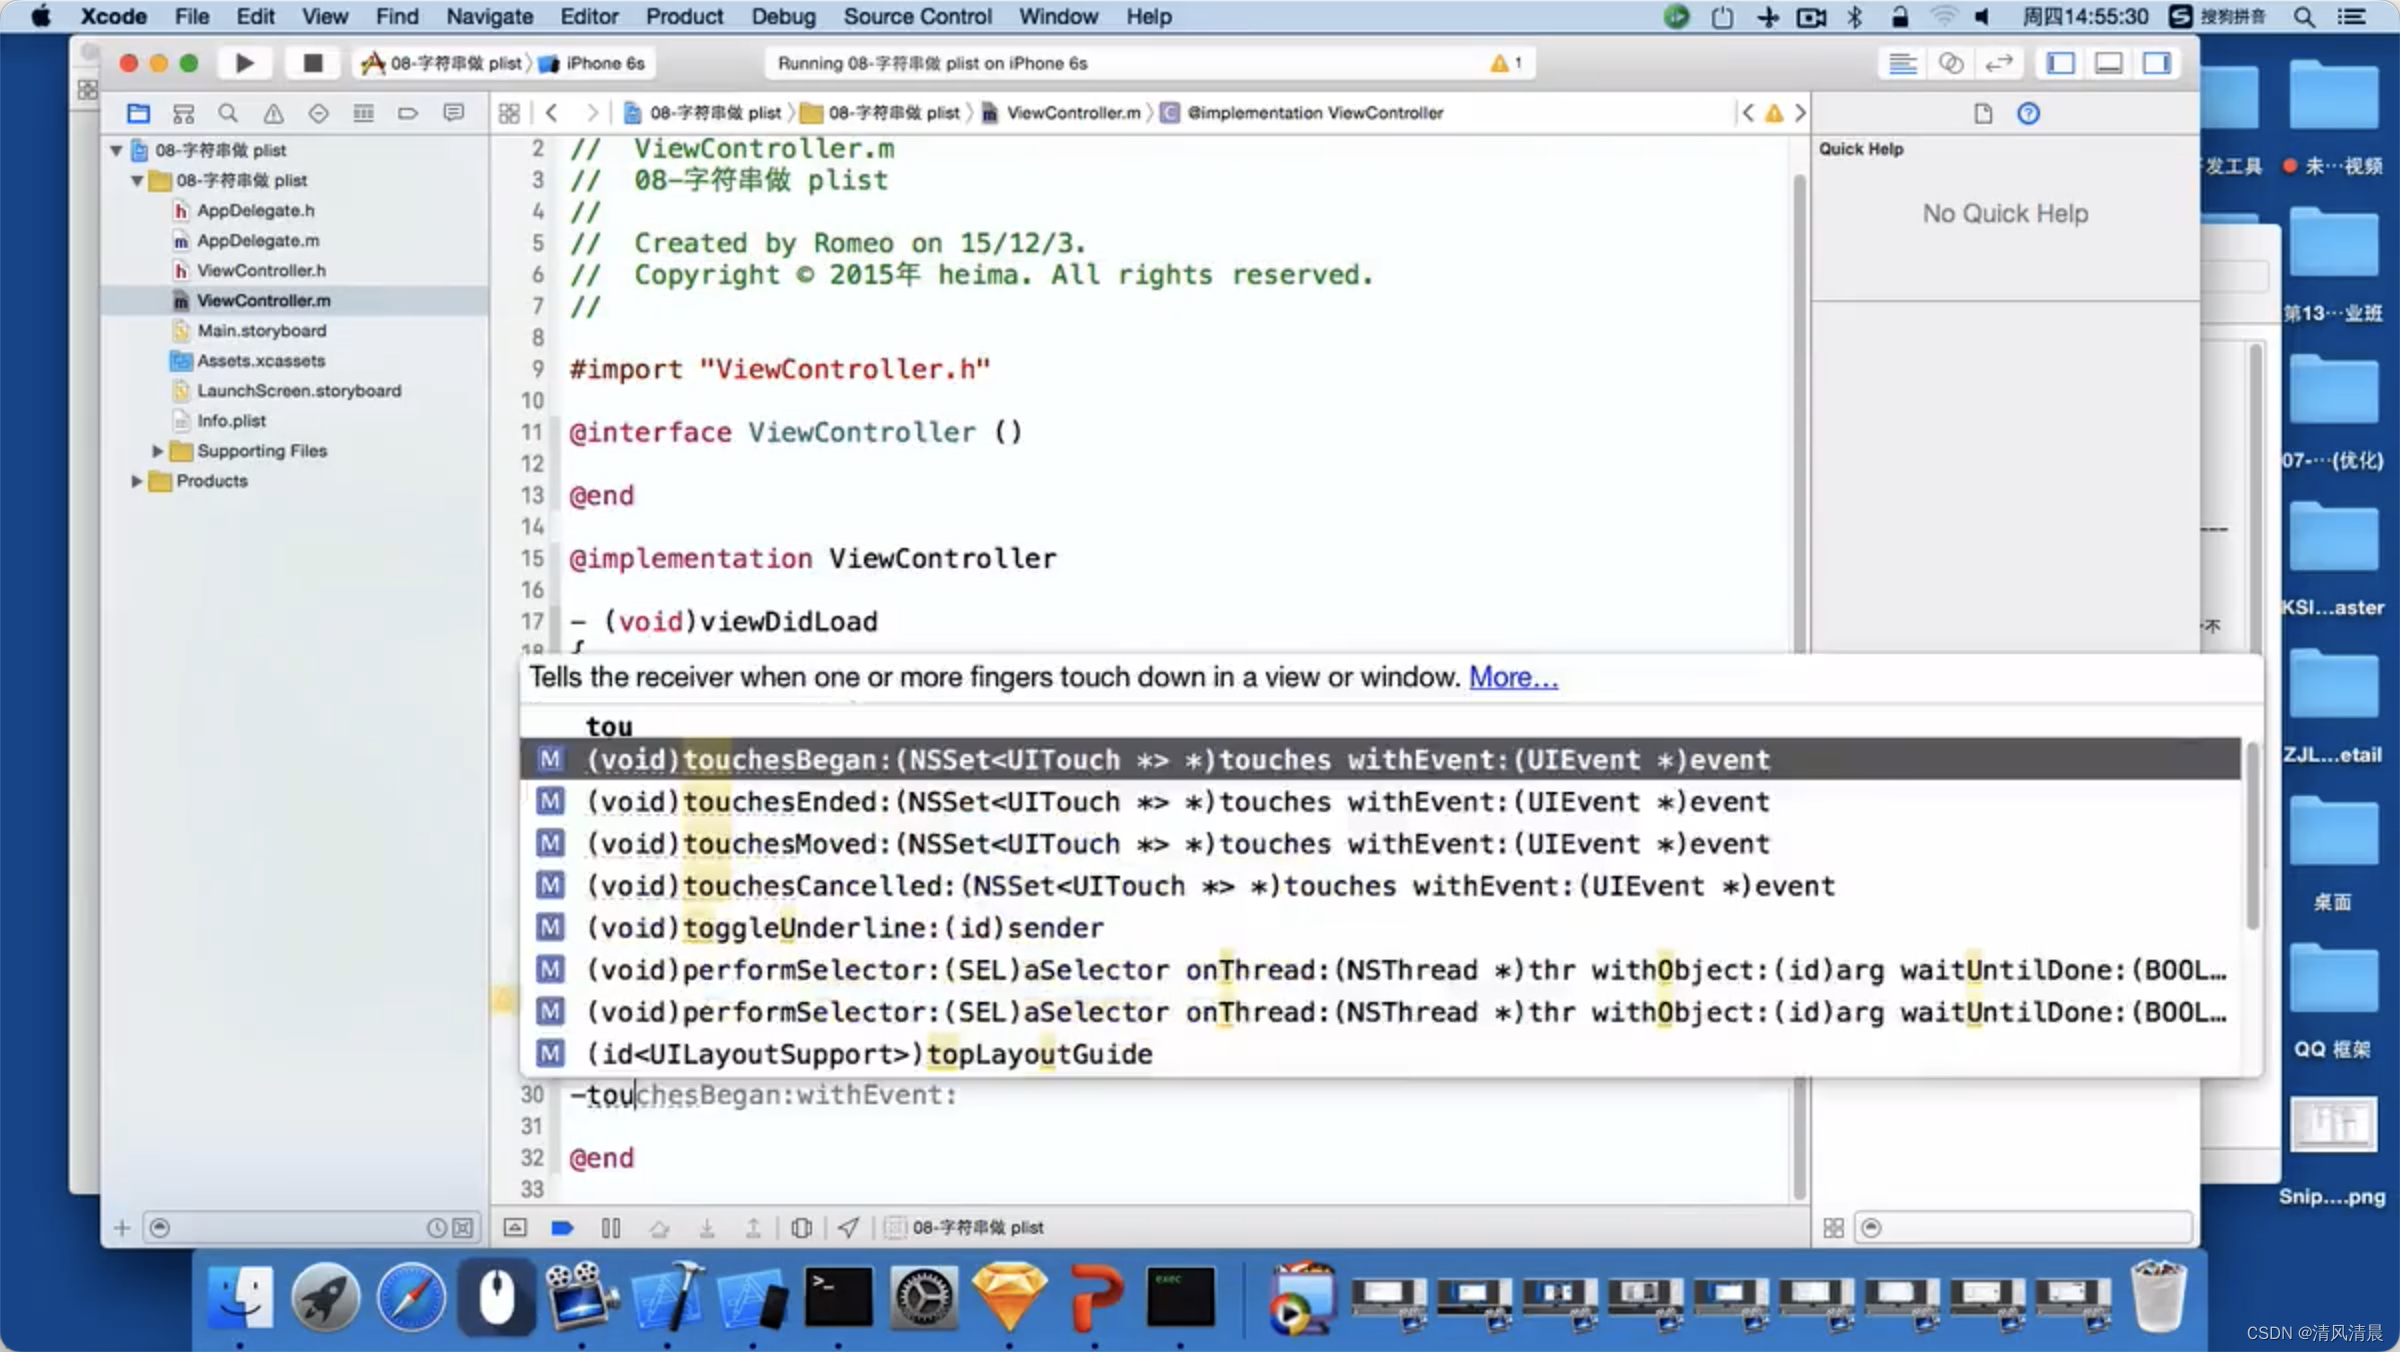This screenshot has width=2400, height=1352.
Task: Select topLayoutGuide completion
Action: coord(1380,1054)
